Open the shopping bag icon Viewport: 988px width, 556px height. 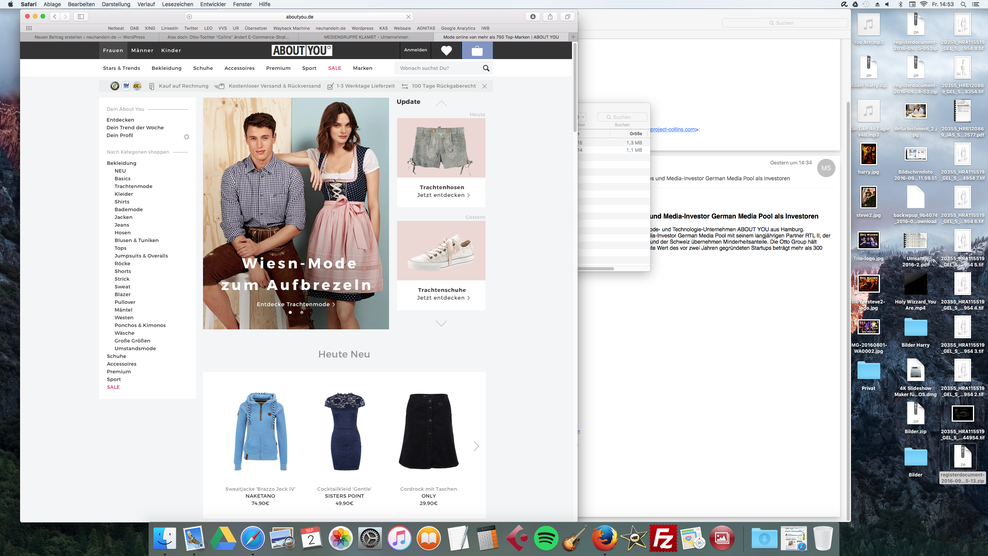click(477, 50)
